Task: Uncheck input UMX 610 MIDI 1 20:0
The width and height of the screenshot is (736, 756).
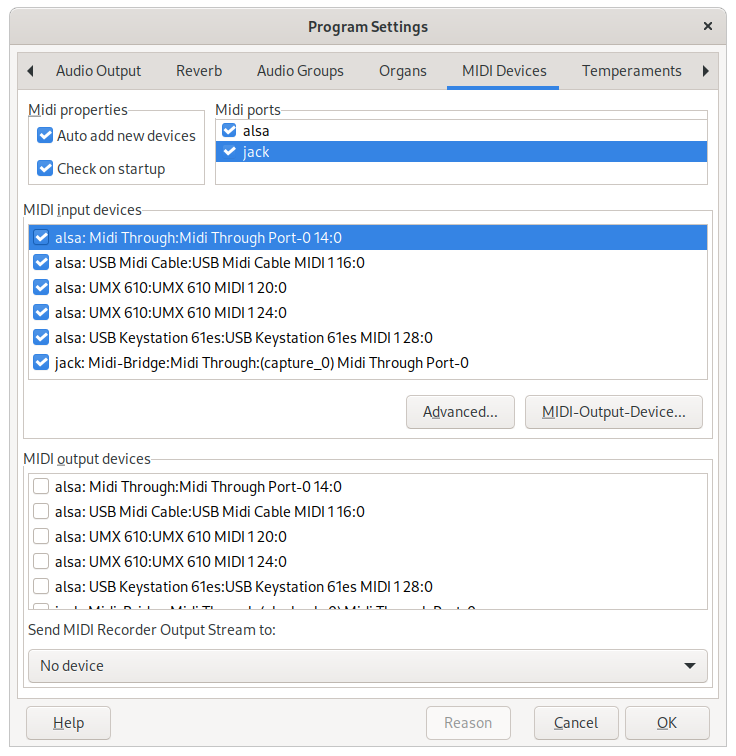Action: (41, 287)
